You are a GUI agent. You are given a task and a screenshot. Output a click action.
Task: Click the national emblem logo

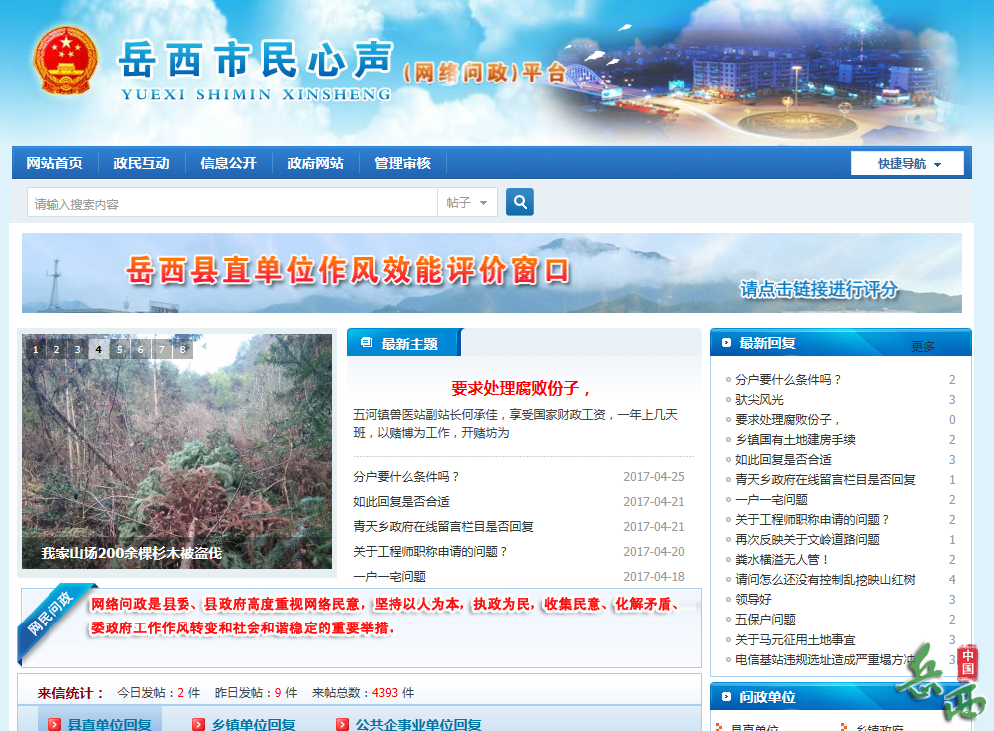66,63
